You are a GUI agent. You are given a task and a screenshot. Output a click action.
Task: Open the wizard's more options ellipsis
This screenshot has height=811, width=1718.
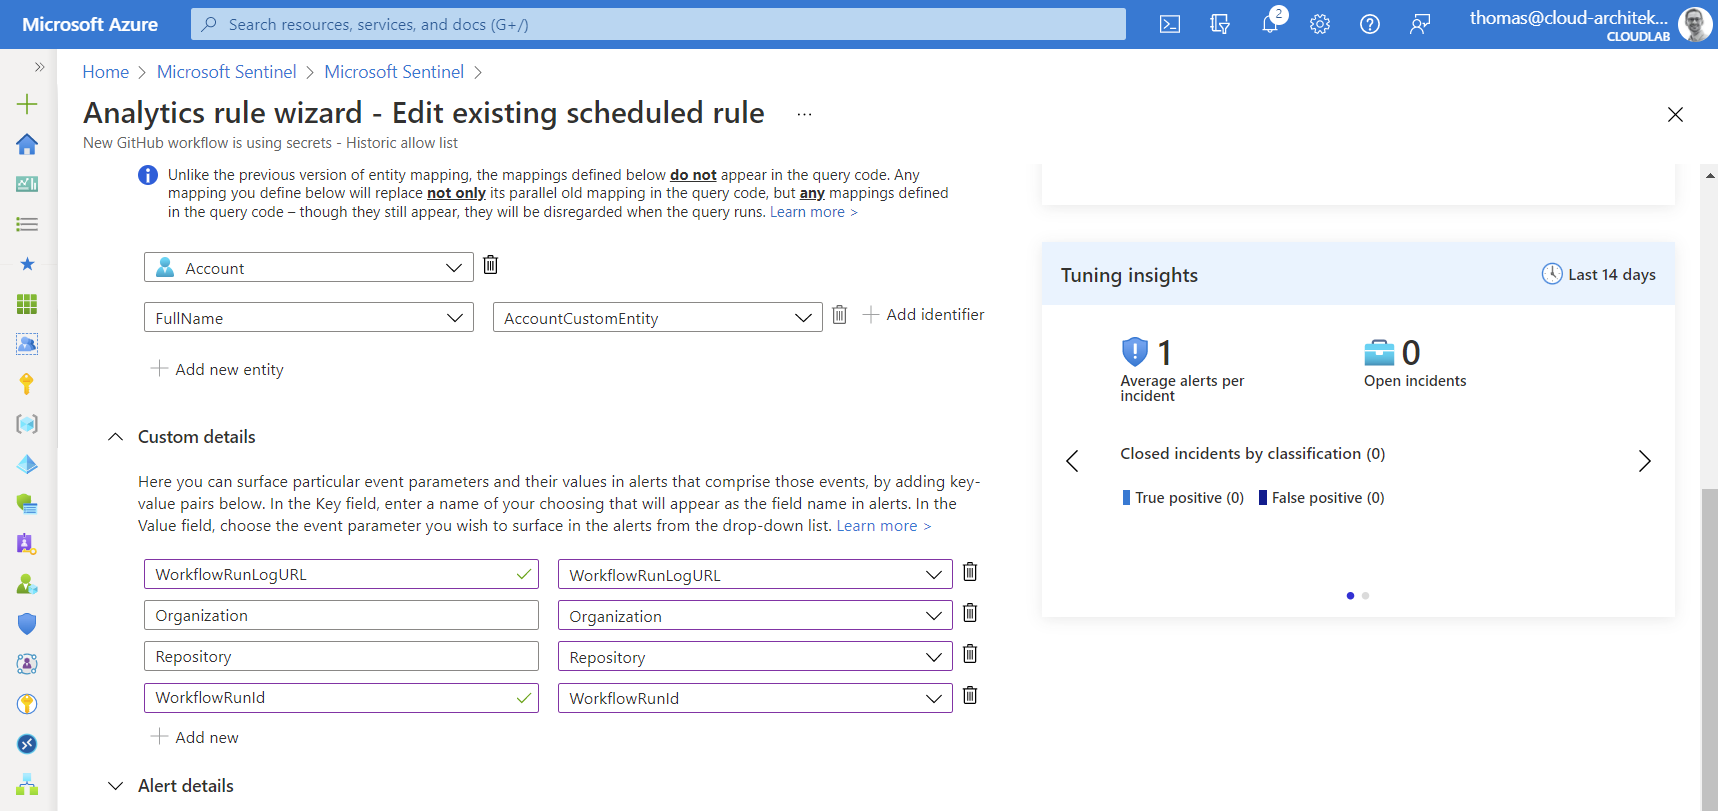804,114
